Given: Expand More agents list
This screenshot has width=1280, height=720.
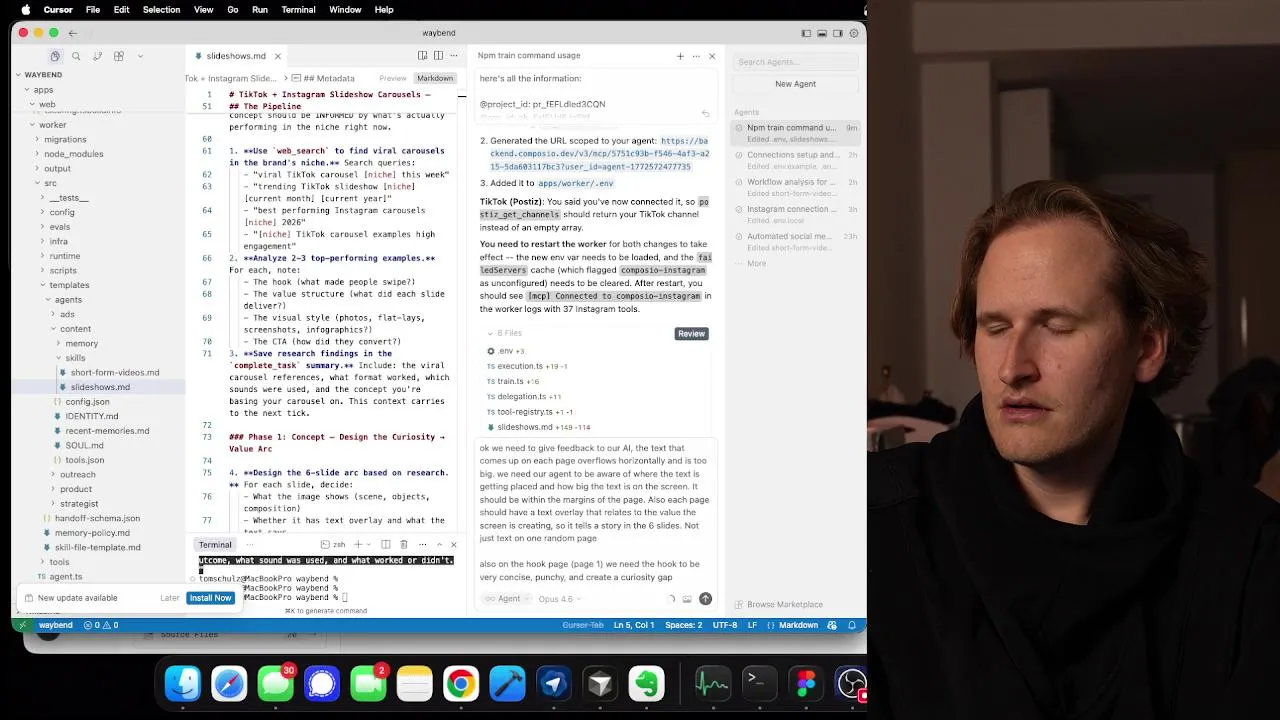Looking at the screenshot, I should point(756,264).
